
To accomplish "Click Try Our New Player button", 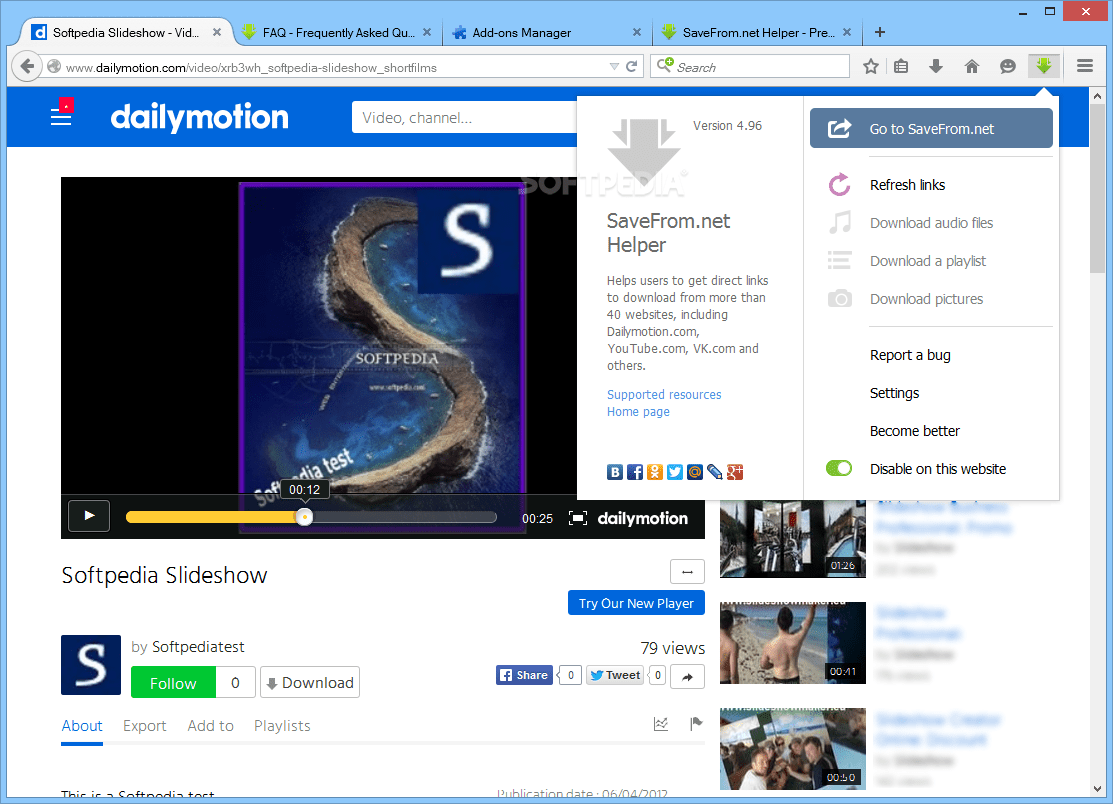I will pyautogui.click(x=636, y=603).
